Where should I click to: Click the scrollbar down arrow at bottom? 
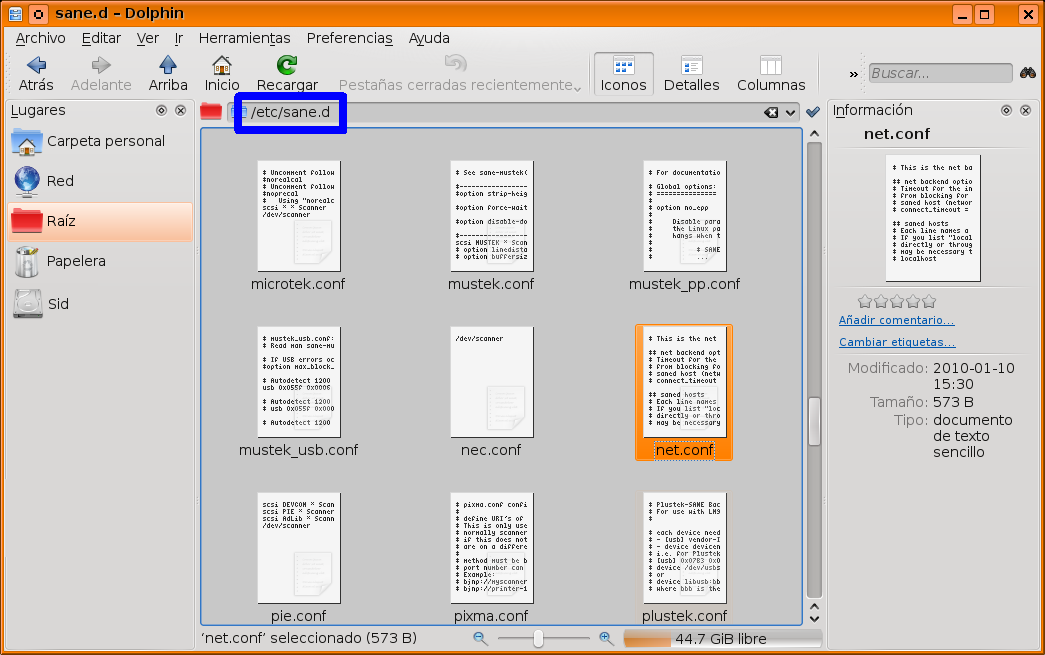point(814,619)
